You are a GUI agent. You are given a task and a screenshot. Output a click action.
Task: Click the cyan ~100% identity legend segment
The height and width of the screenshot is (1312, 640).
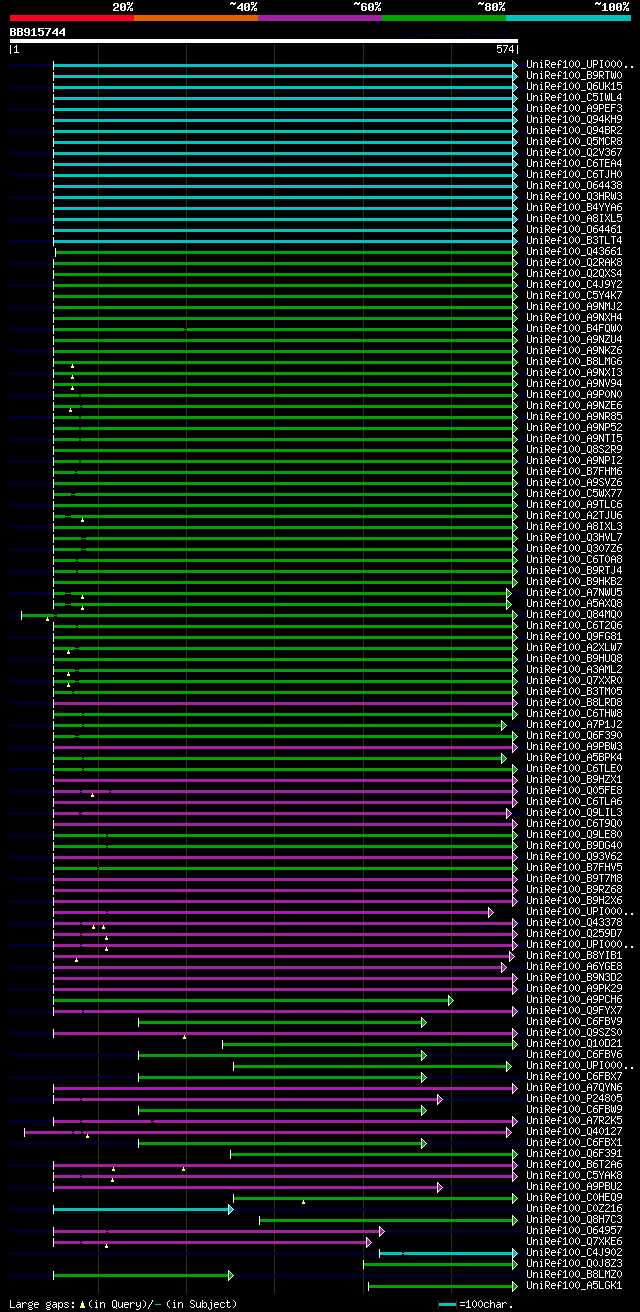tap(568, 18)
